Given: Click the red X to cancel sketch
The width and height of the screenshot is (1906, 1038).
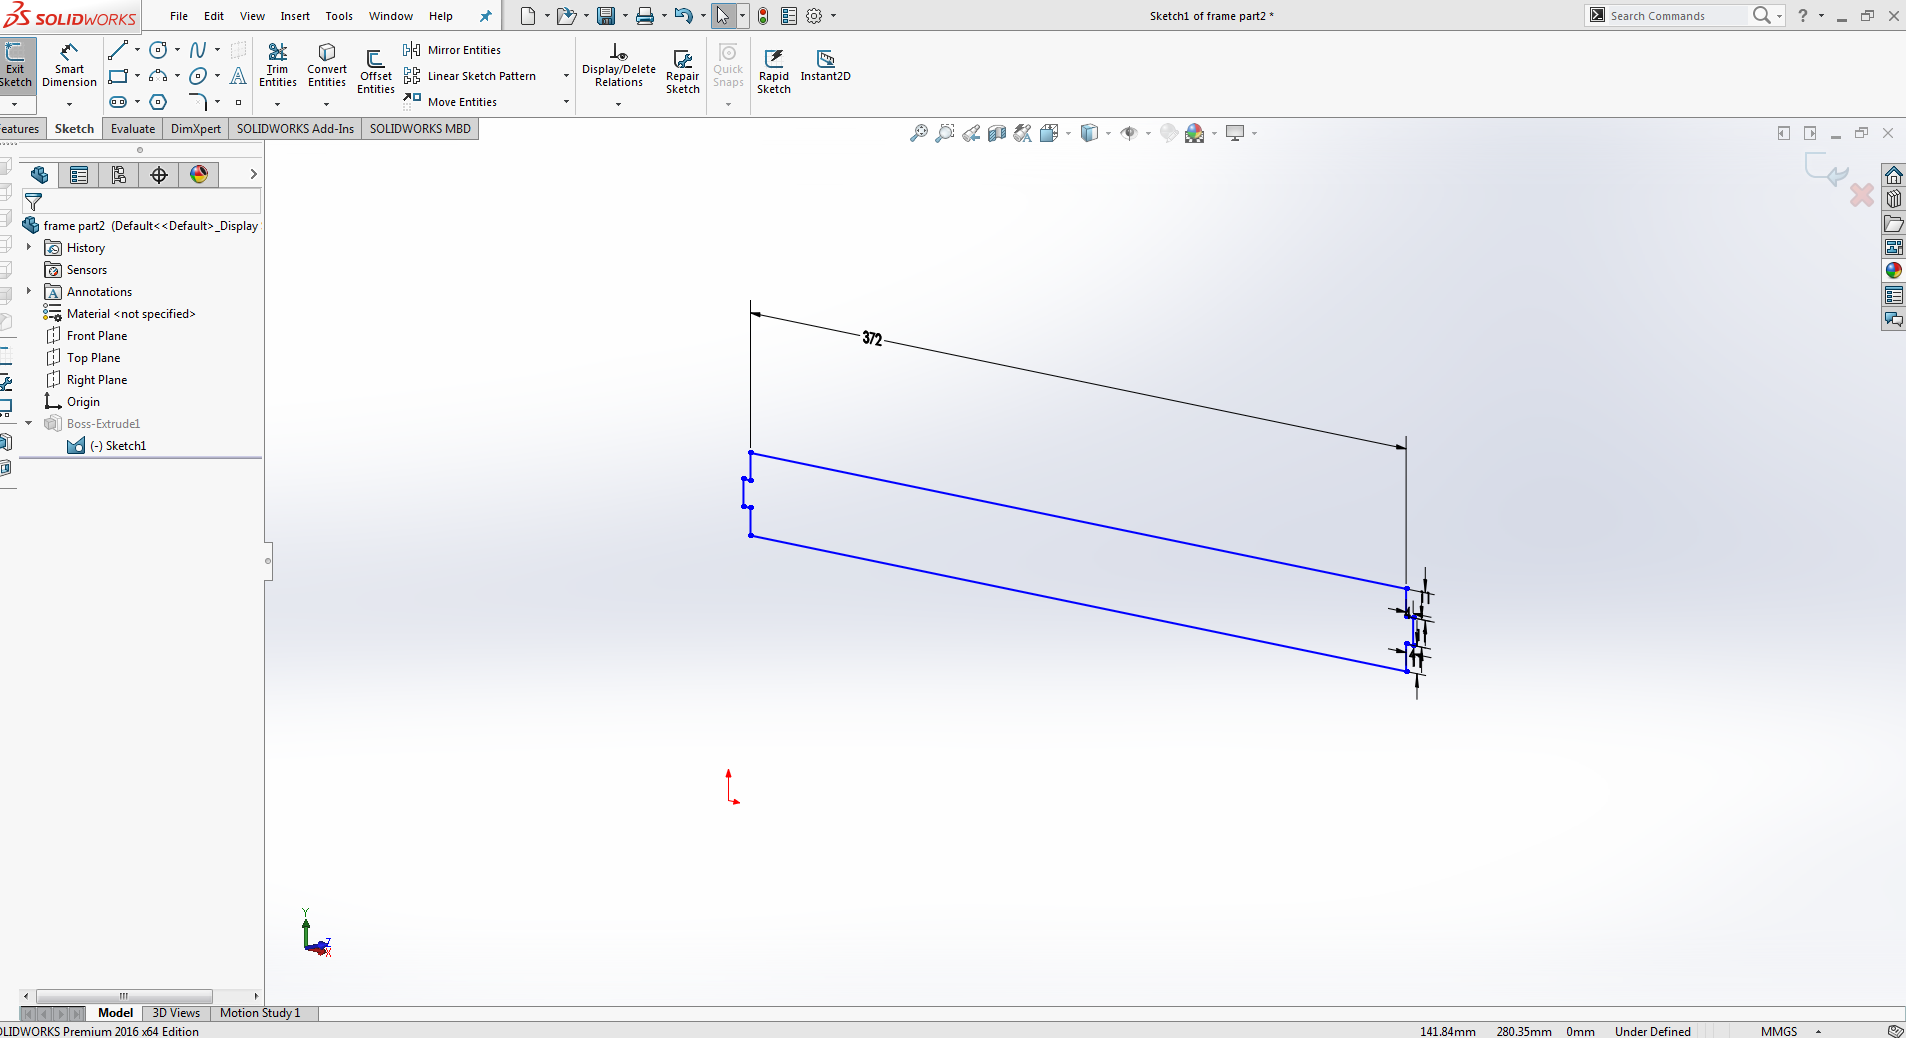Looking at the screenshot, I should 1862,195.
